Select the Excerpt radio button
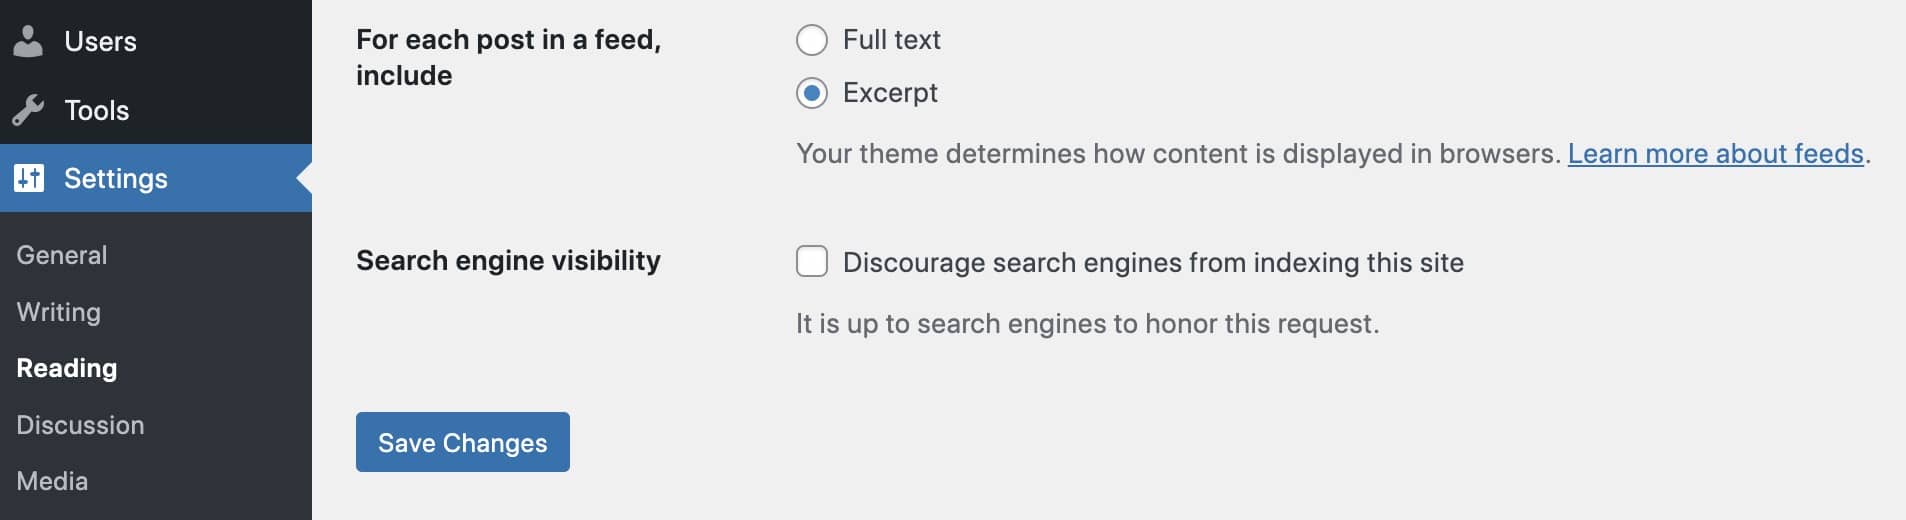 (x=812, y=93)
